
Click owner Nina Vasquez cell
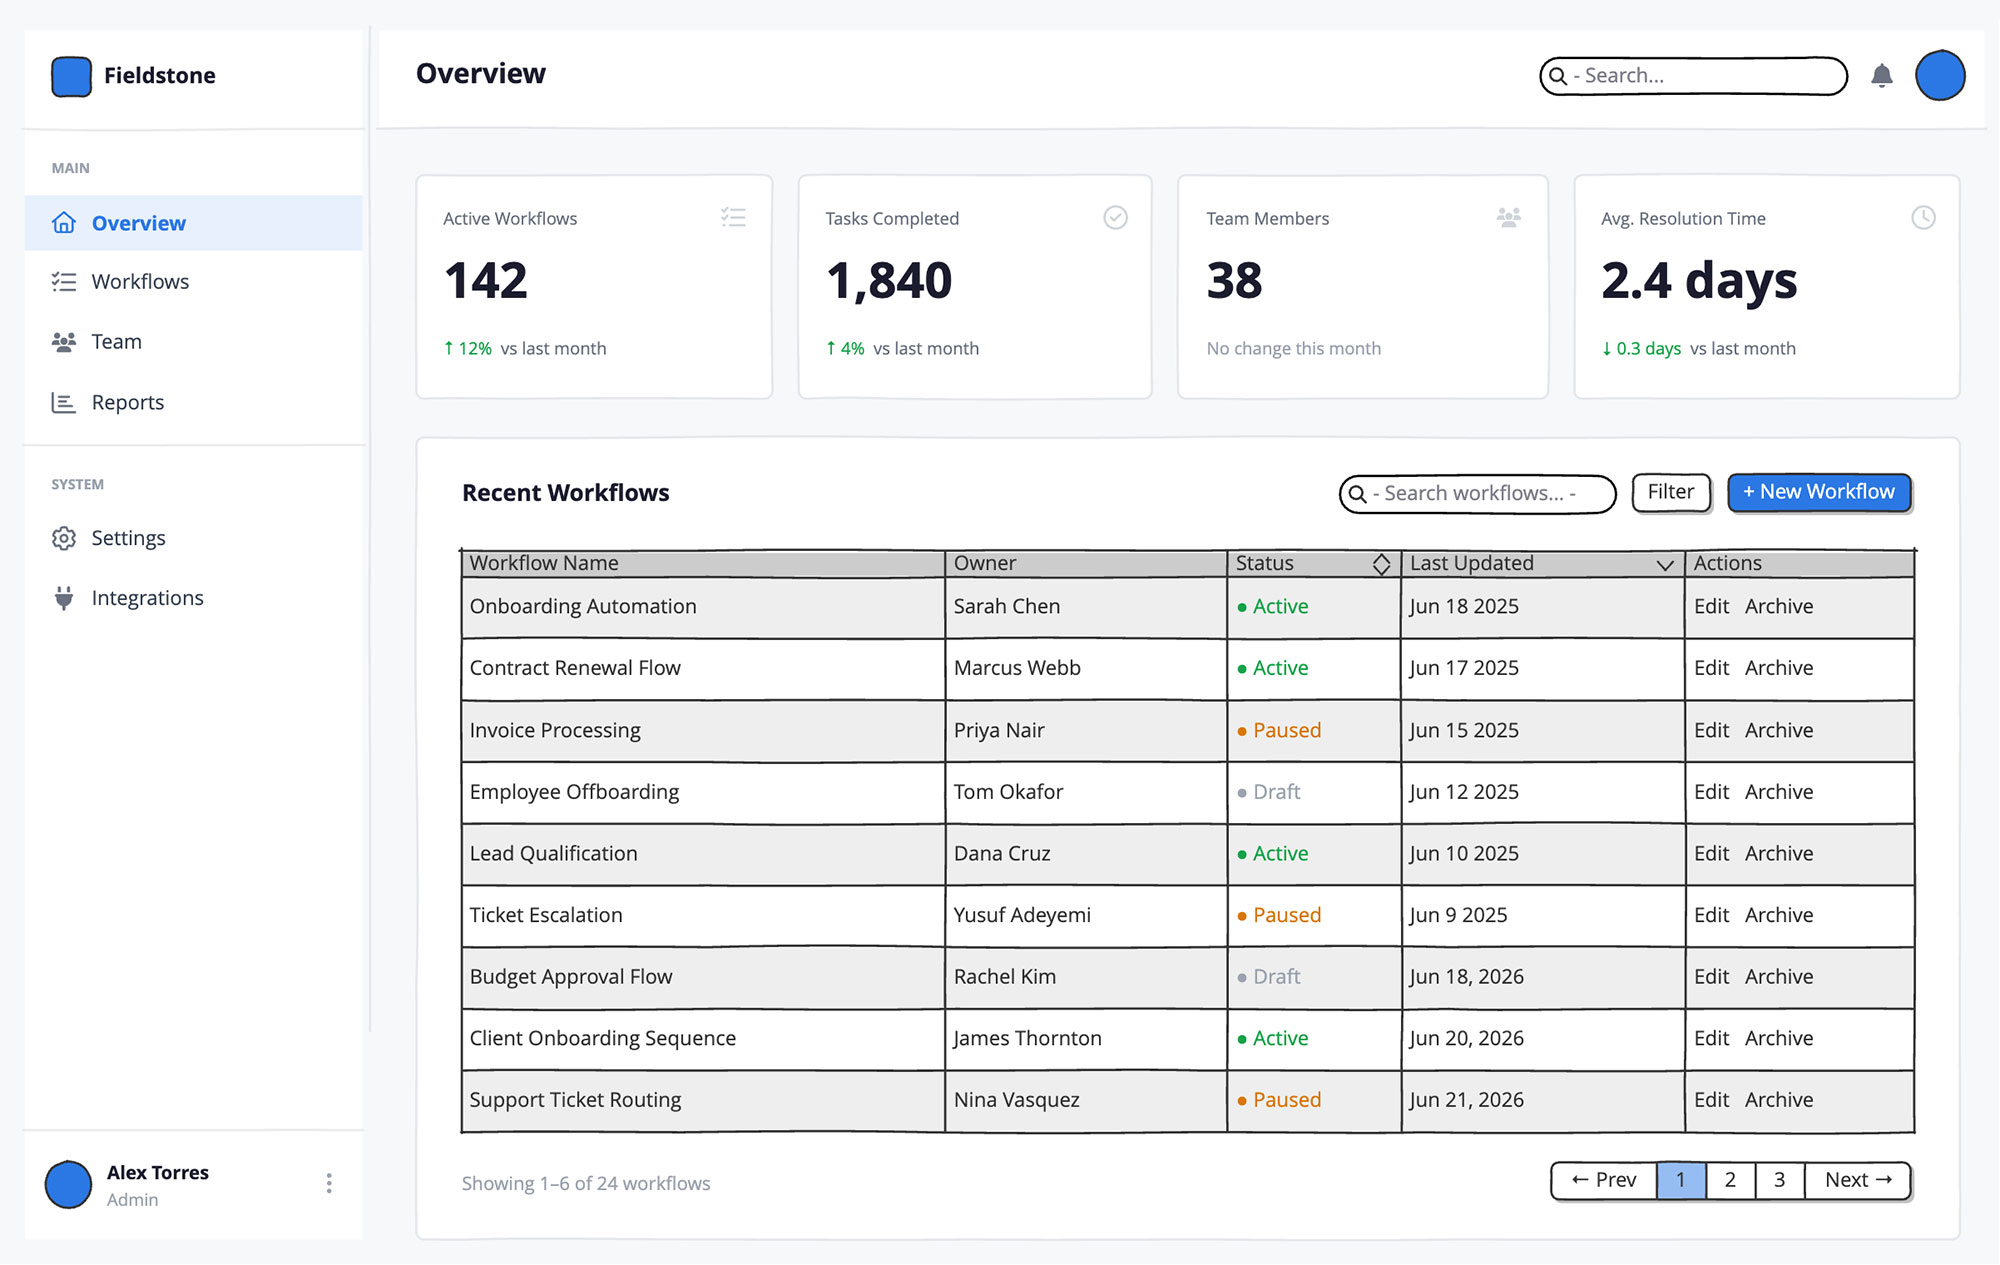pyautogui.click(x=1086, y=1100)
